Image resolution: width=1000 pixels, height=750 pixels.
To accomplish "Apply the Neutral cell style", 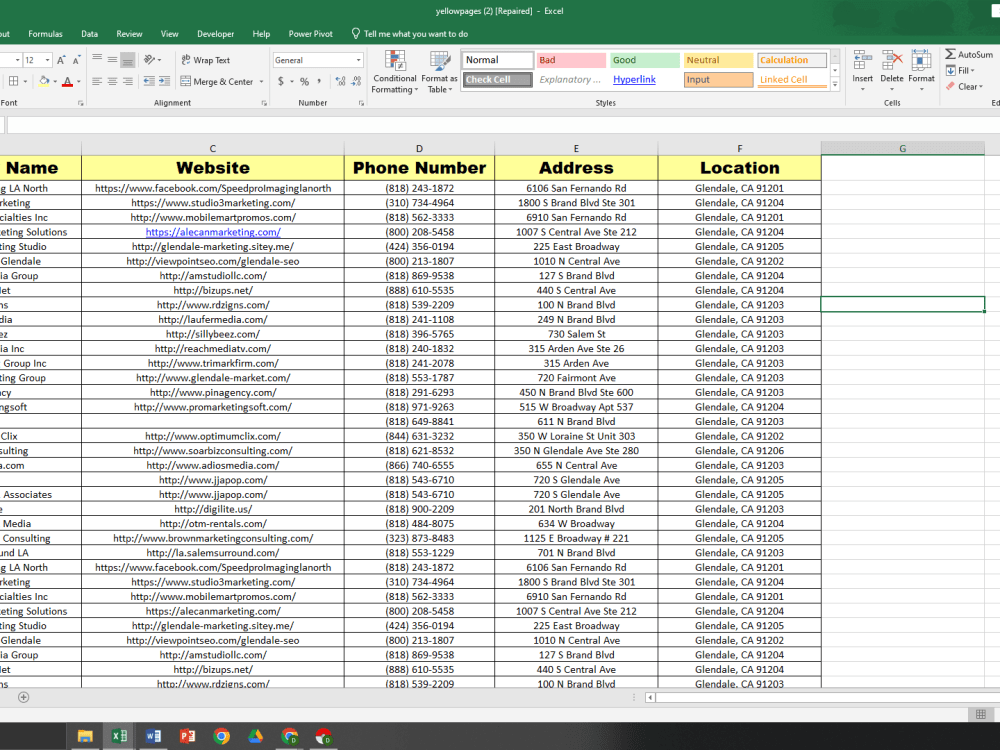I will [718, 60].
